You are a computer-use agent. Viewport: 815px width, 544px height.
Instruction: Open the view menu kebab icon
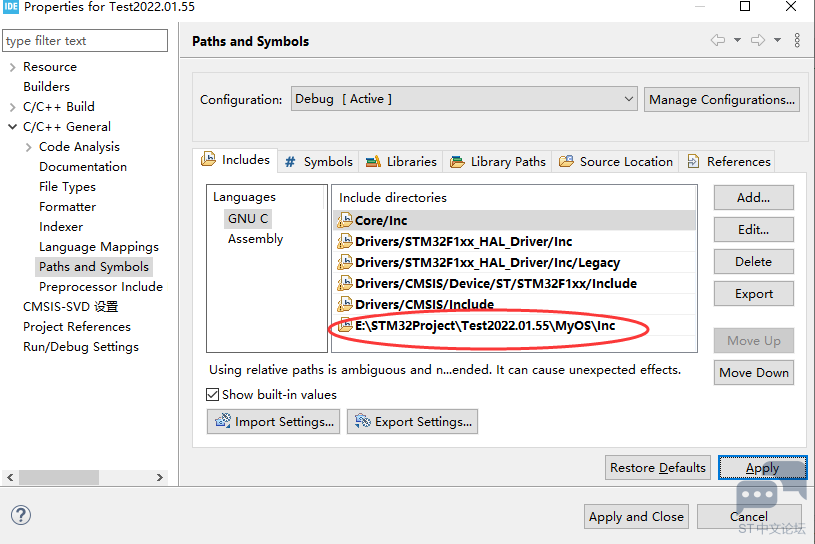click(797, 41)
